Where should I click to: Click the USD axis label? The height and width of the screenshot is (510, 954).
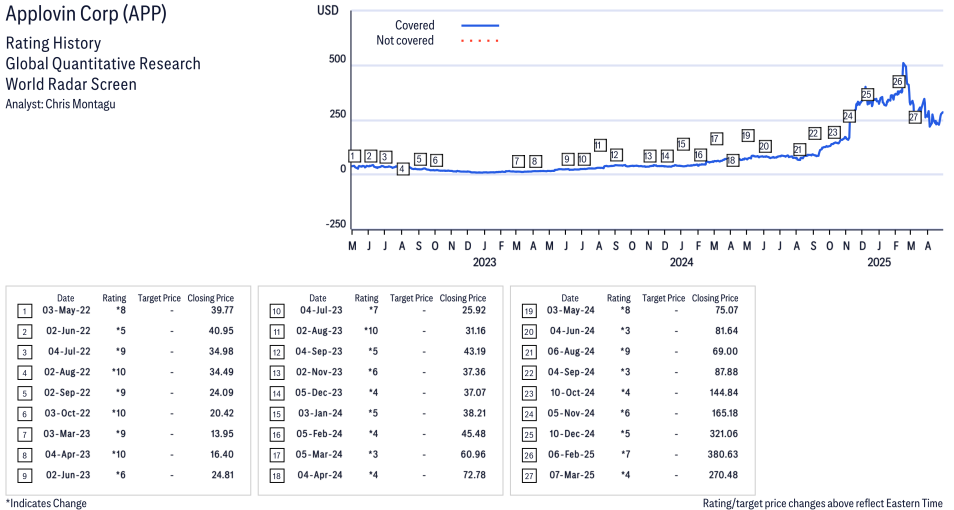coord(327,11)
